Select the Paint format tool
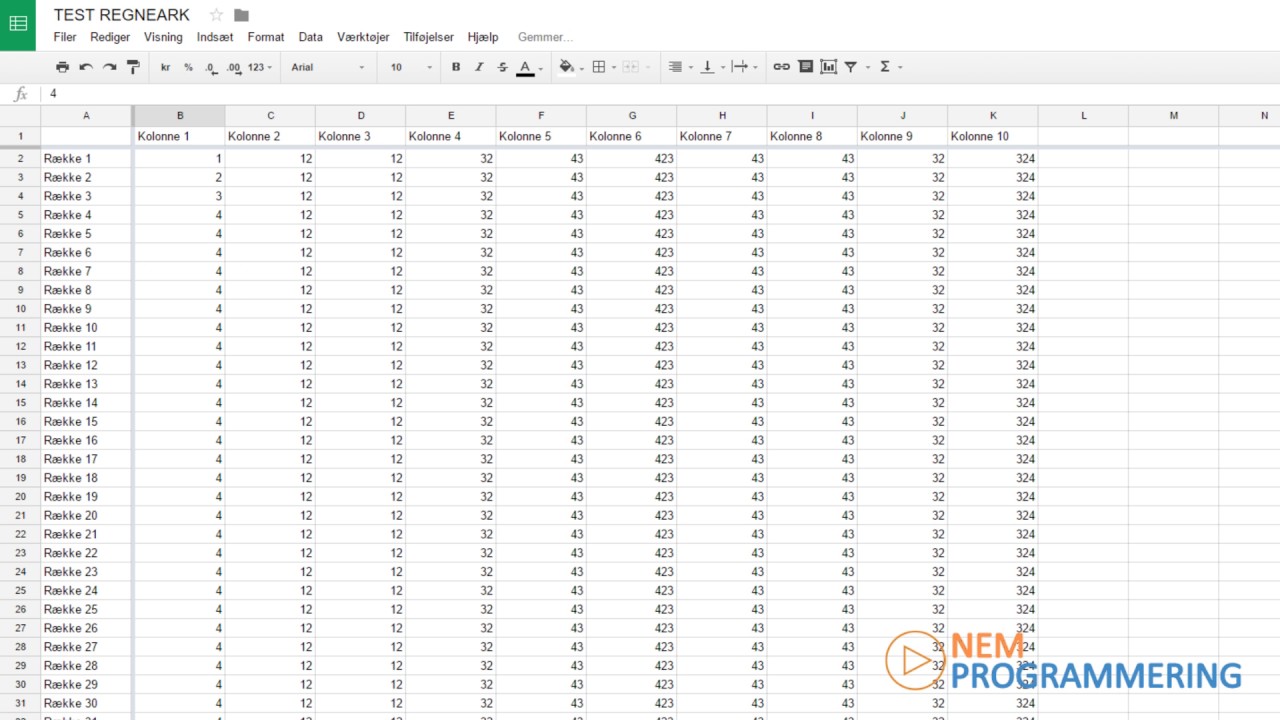Image resolution: width=1280 pixels, height=720 pixels. click(x=133, y=67)
